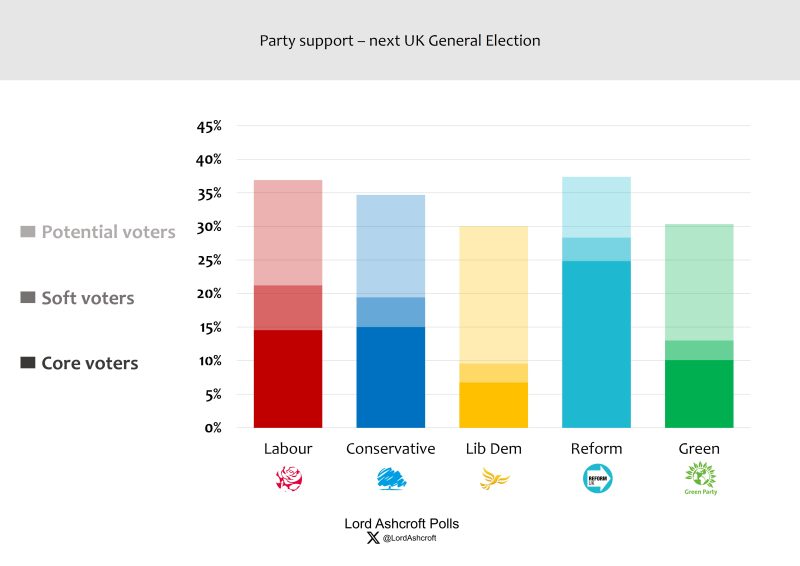This screenshot has width=800, height=566.
Task: Select Labour's dark red core voters bar
Action: click(x=288, y=379)
